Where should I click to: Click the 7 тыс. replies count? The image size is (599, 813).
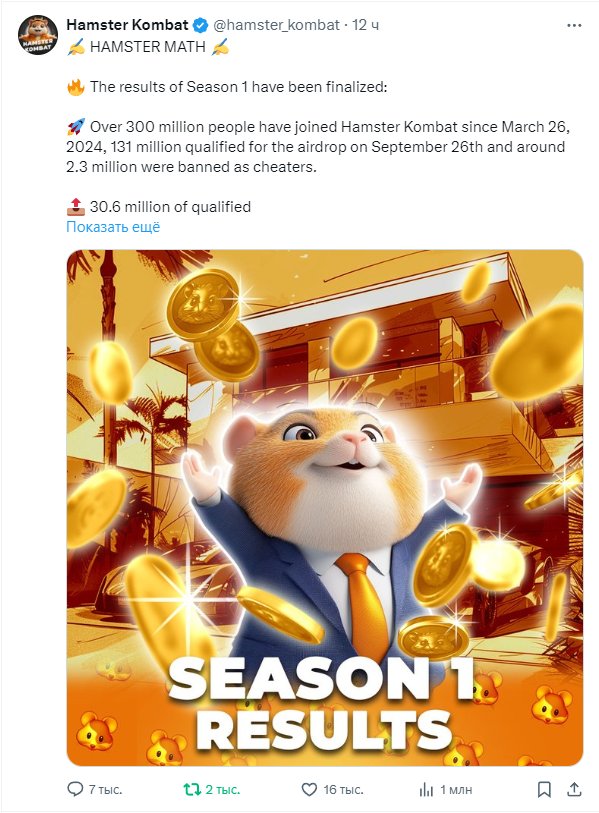click(105, 790)
